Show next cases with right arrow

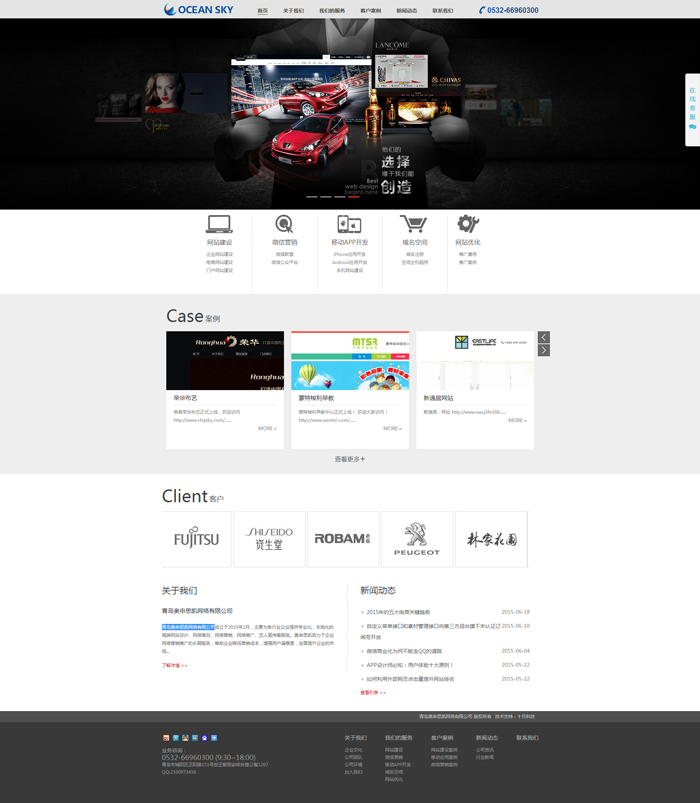pos(544,350)
